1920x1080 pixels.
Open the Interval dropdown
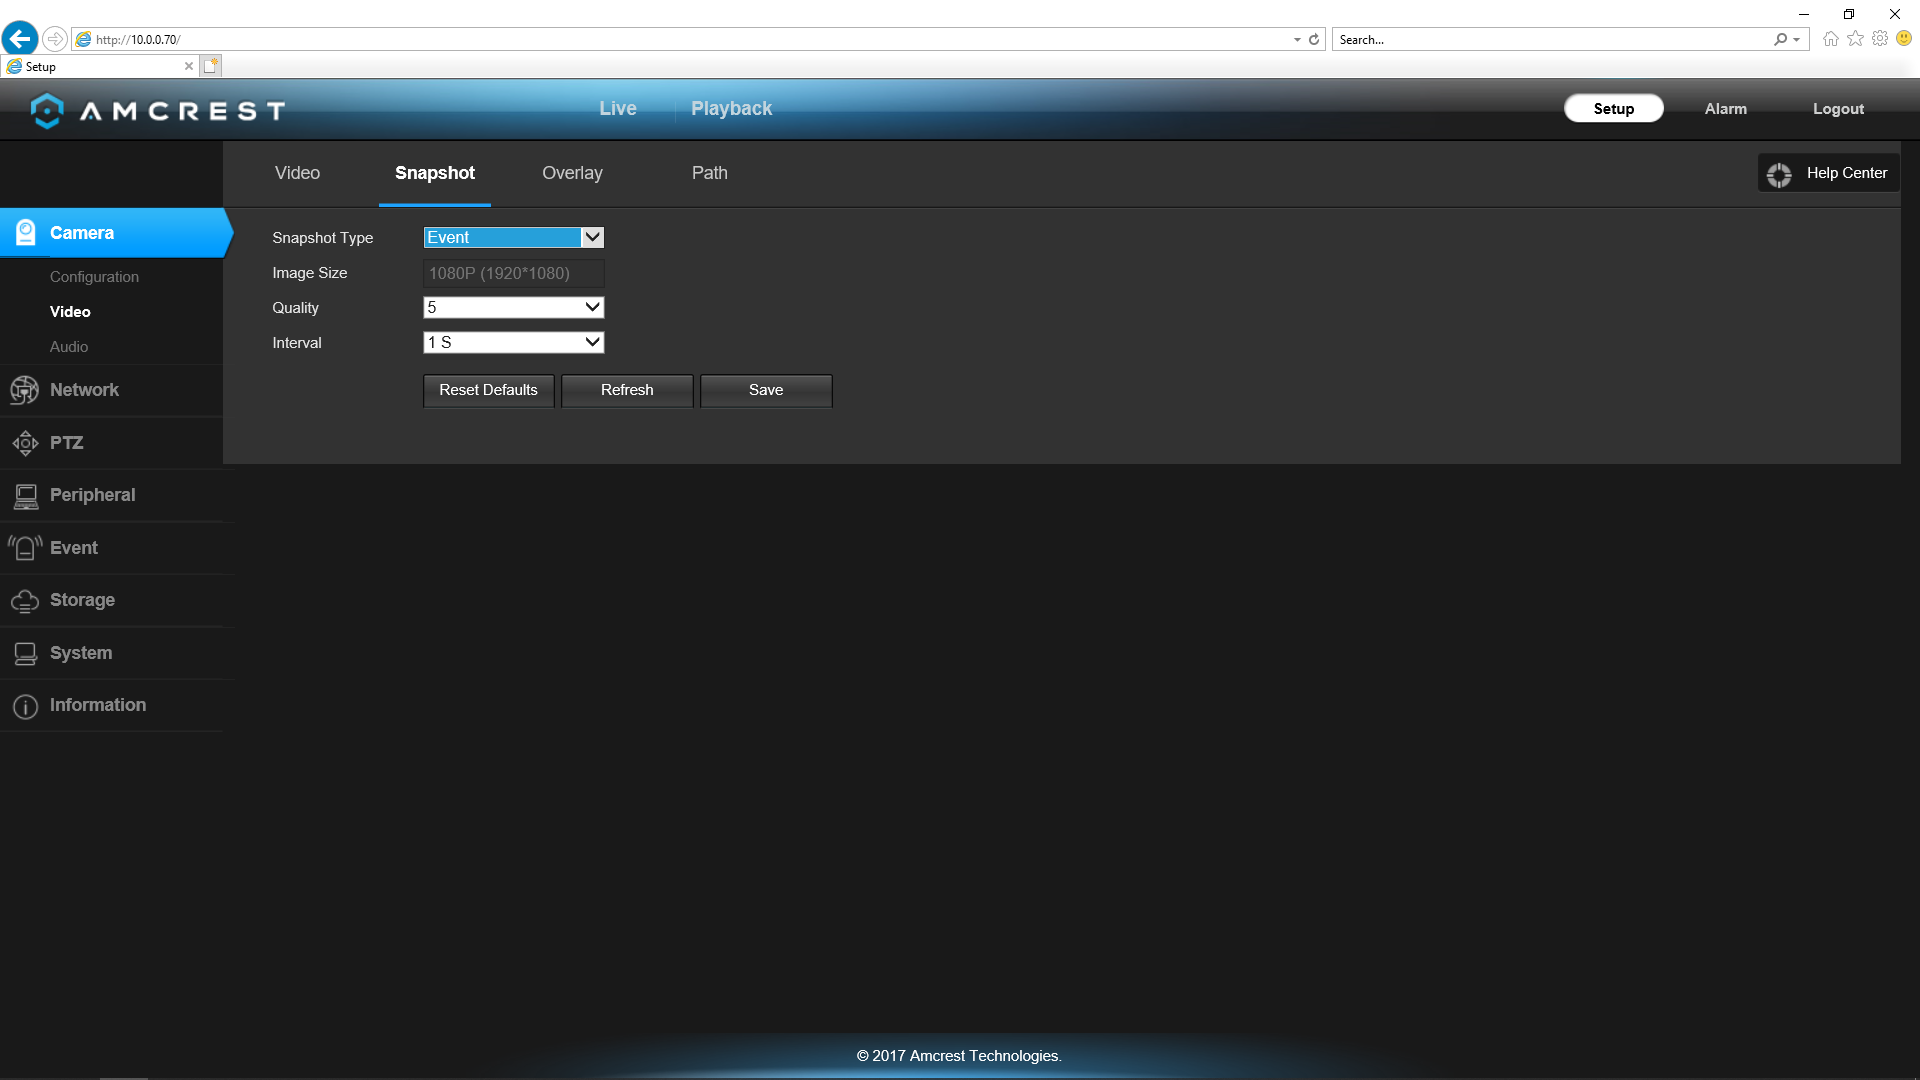(x=514, y=342)
